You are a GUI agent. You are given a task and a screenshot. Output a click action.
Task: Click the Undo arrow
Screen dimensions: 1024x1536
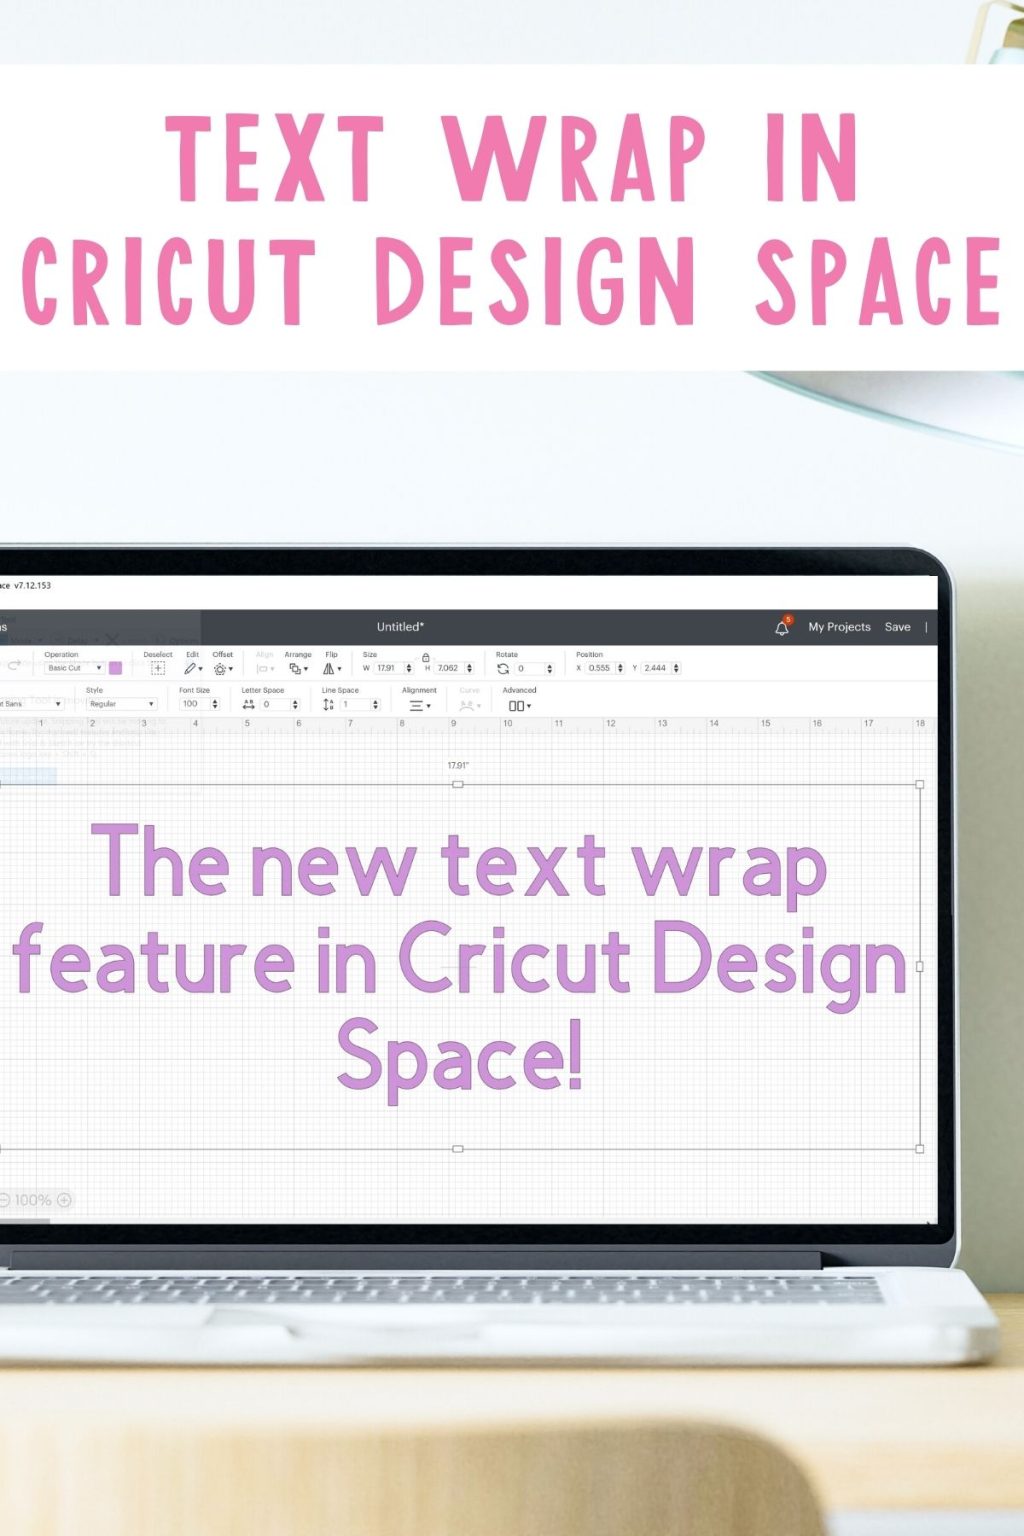tap(15, 665)
